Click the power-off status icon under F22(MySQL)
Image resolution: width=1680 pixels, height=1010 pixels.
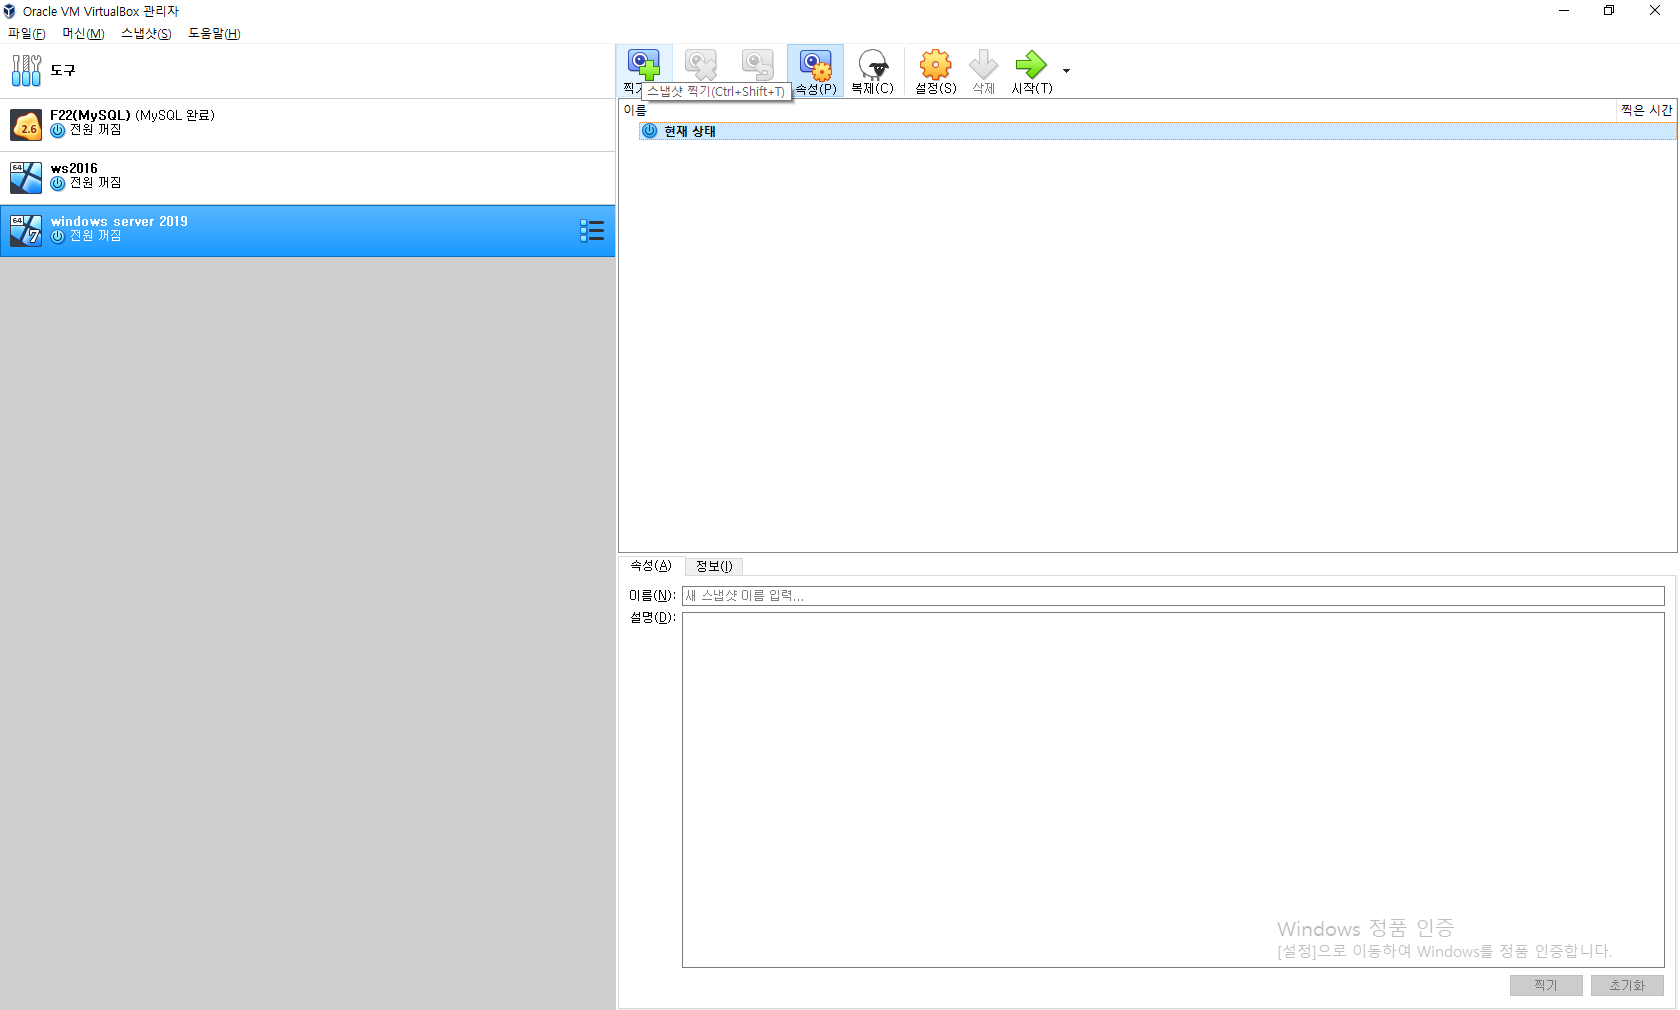(x=58, y=130)
